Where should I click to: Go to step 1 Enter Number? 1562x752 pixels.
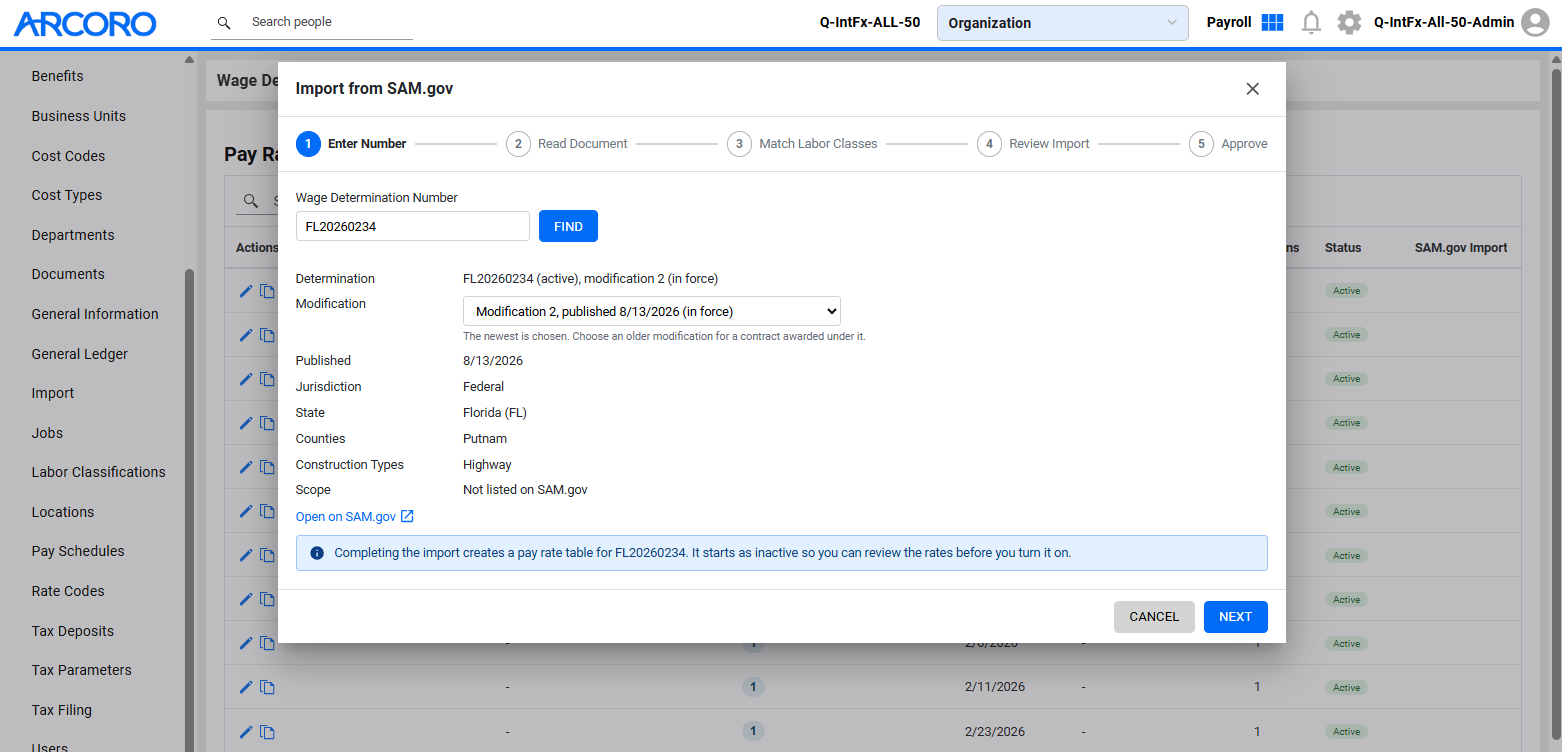click(351, 144)
